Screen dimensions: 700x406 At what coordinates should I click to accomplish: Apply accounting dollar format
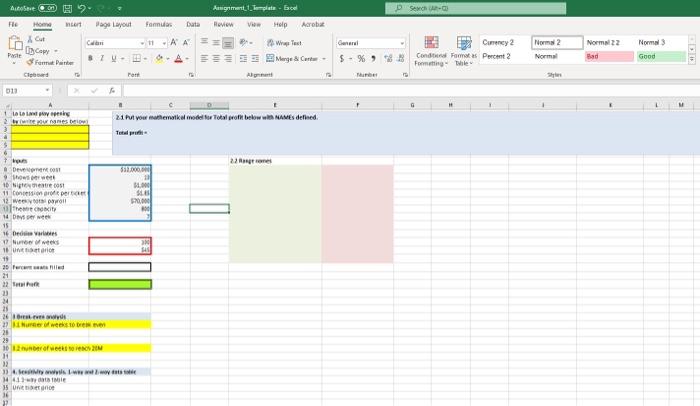tap(342, 59)
